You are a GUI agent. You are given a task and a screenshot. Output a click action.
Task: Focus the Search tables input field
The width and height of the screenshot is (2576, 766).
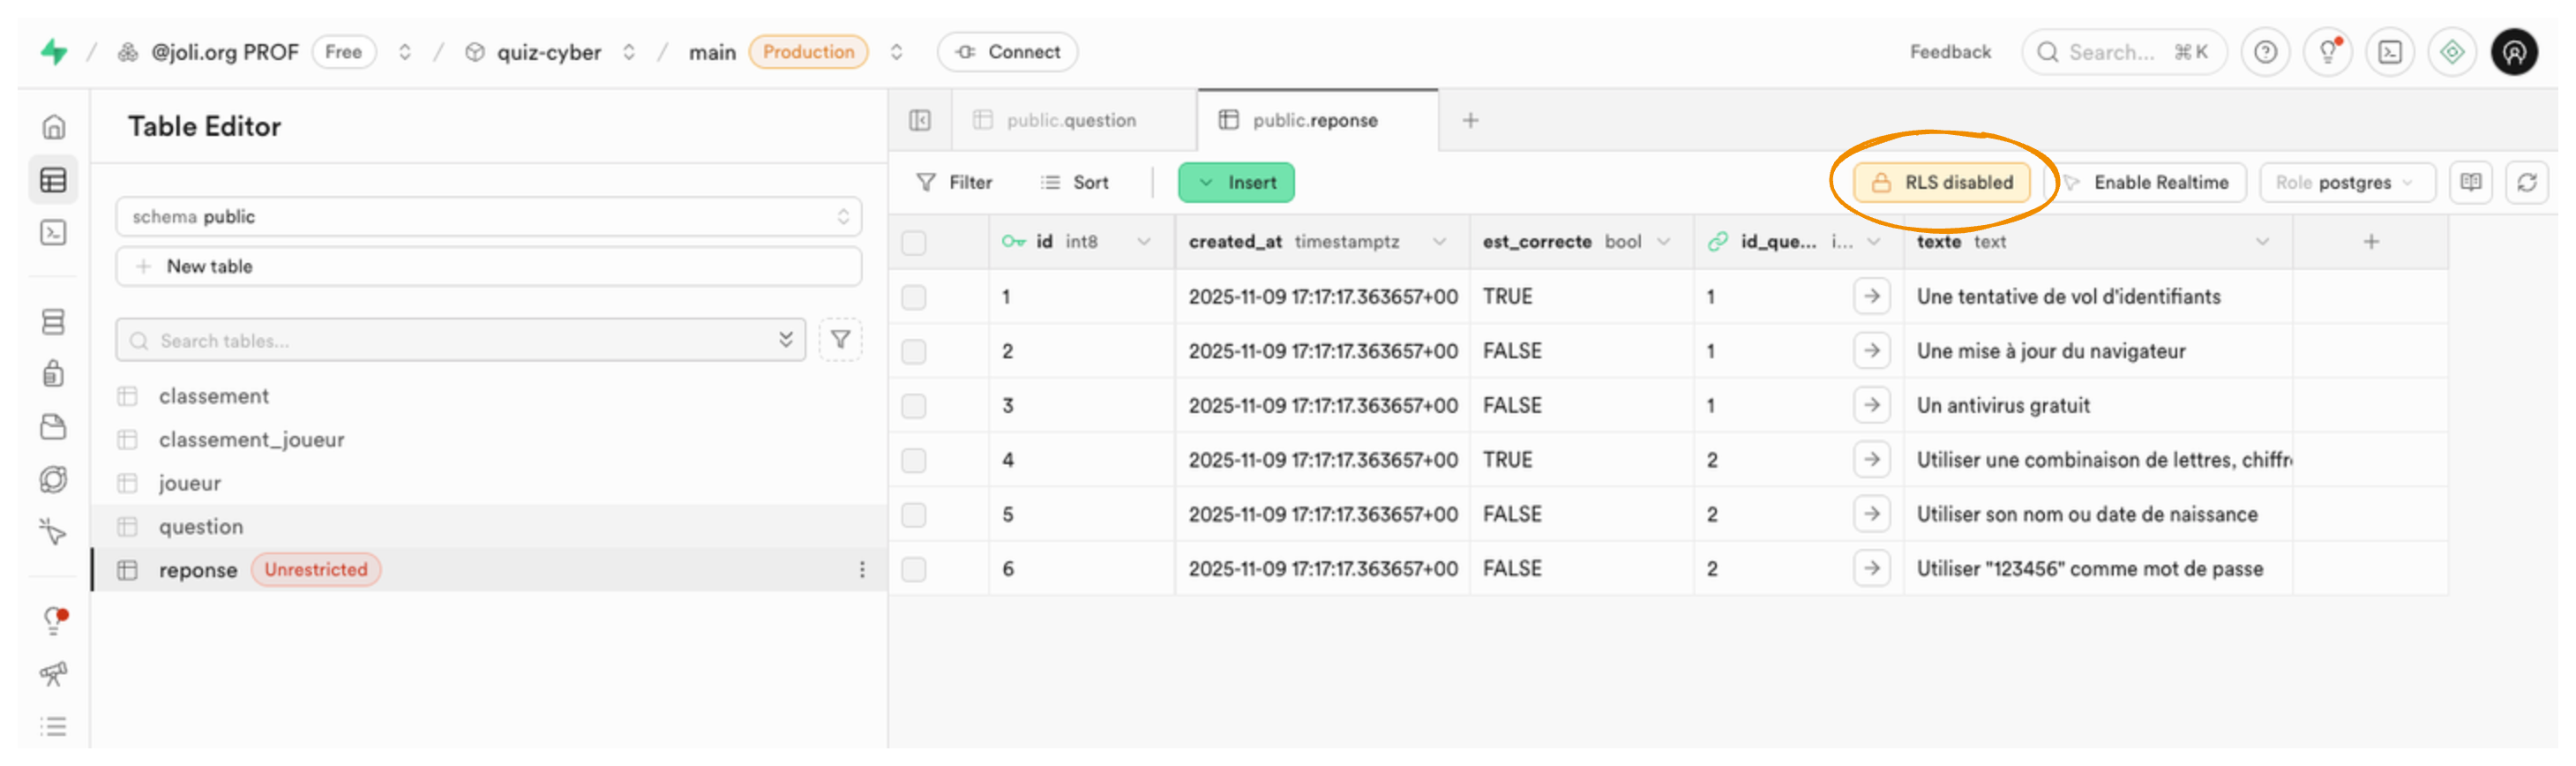point(460,340)
